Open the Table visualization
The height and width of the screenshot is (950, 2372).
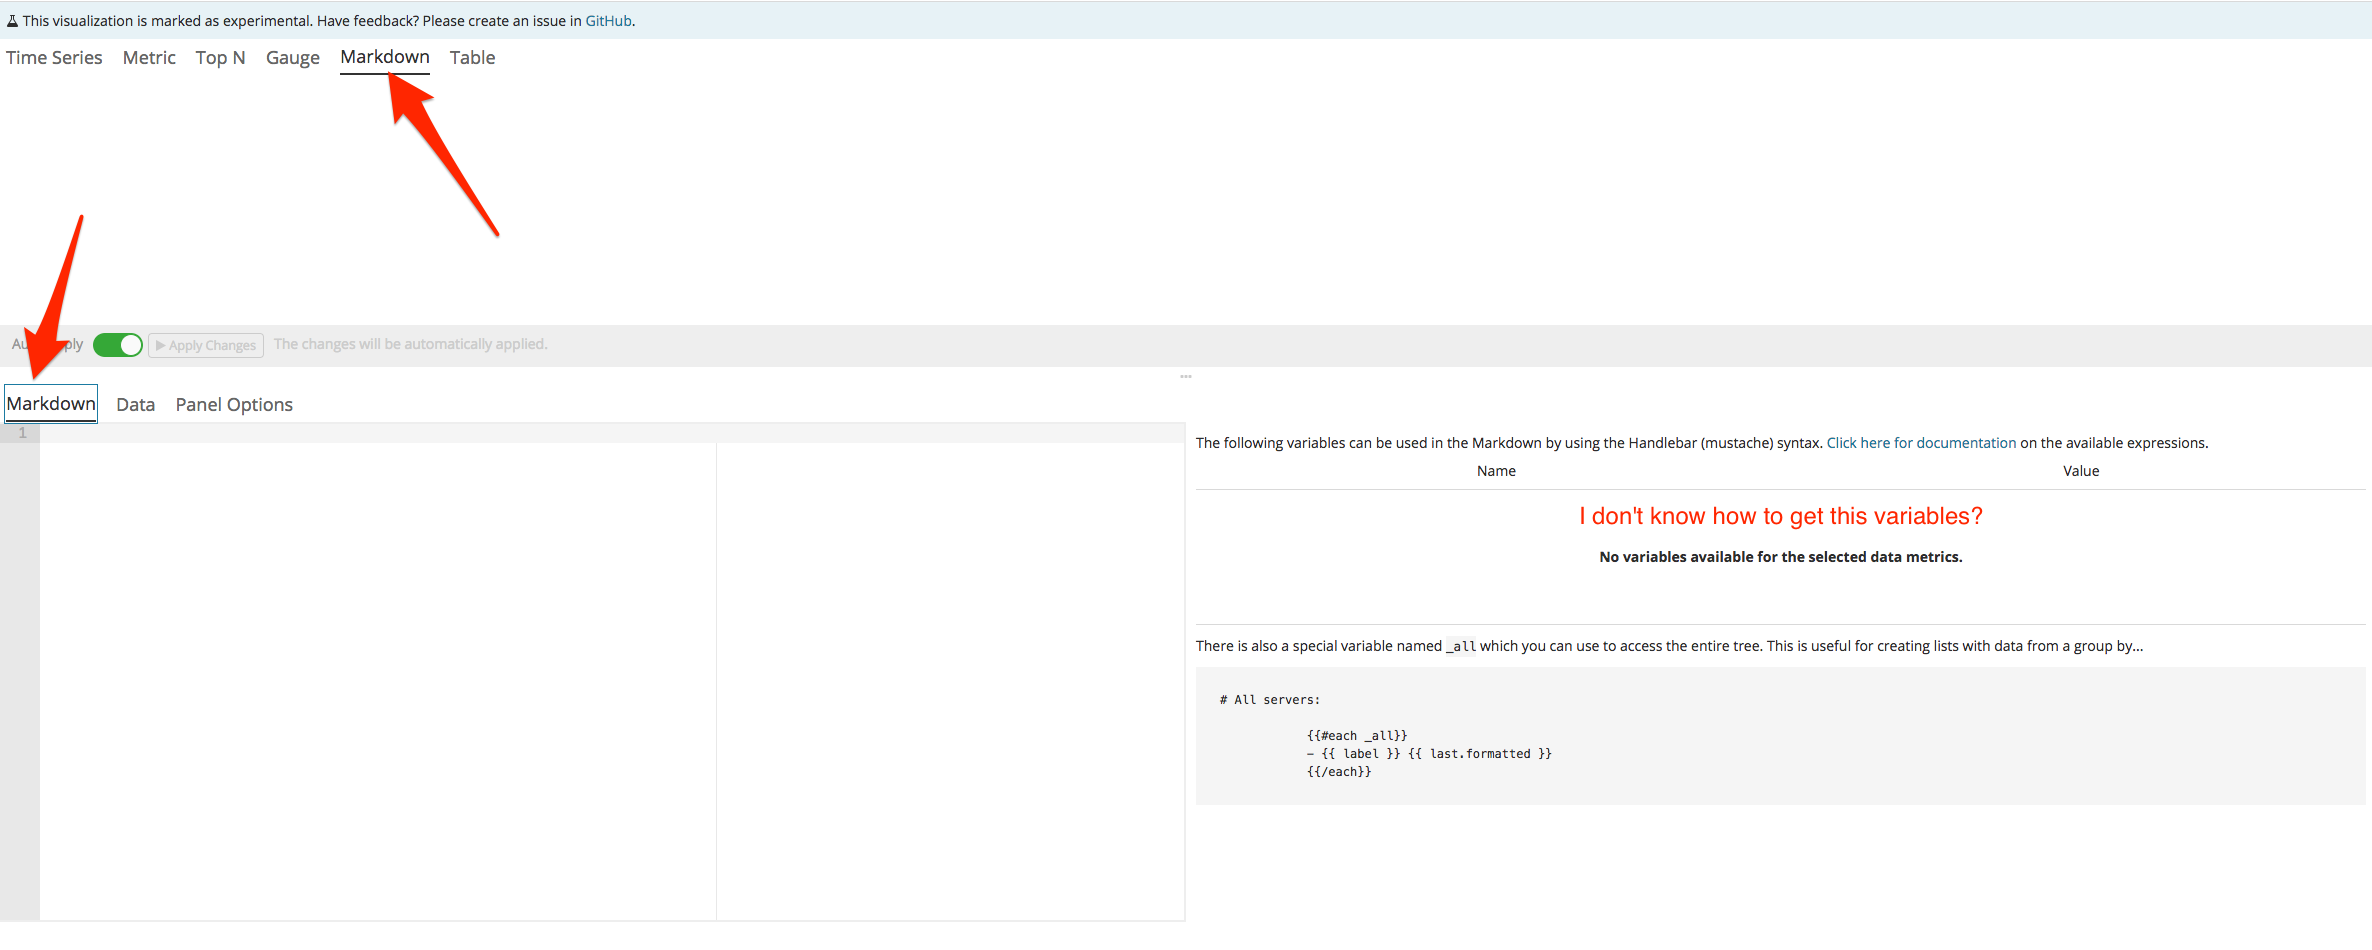[x=471, y=57]
